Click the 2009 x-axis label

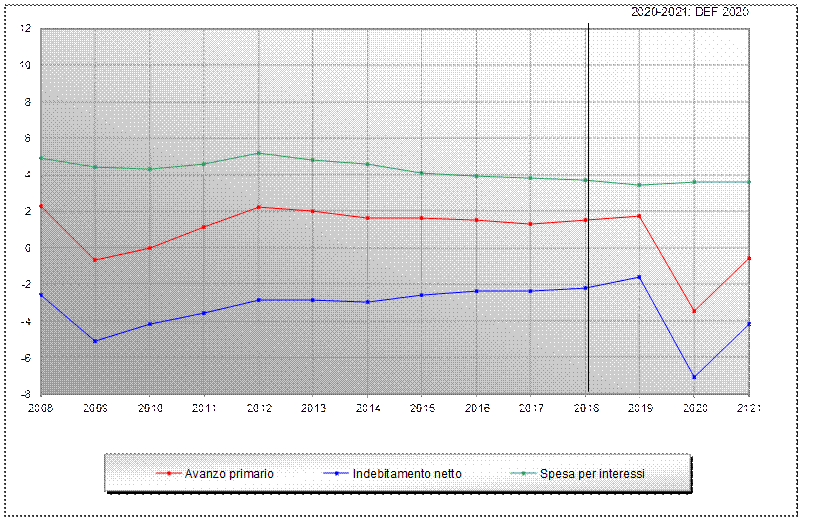click(95, 408)
